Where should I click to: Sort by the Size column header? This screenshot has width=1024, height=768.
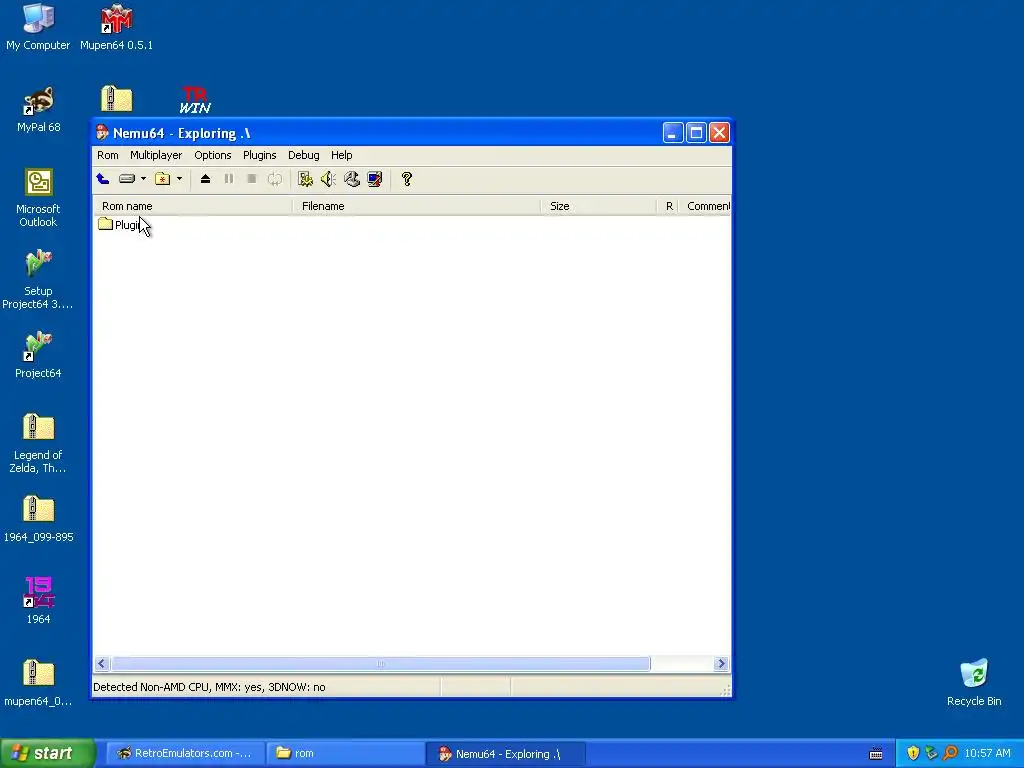[598, 206]
